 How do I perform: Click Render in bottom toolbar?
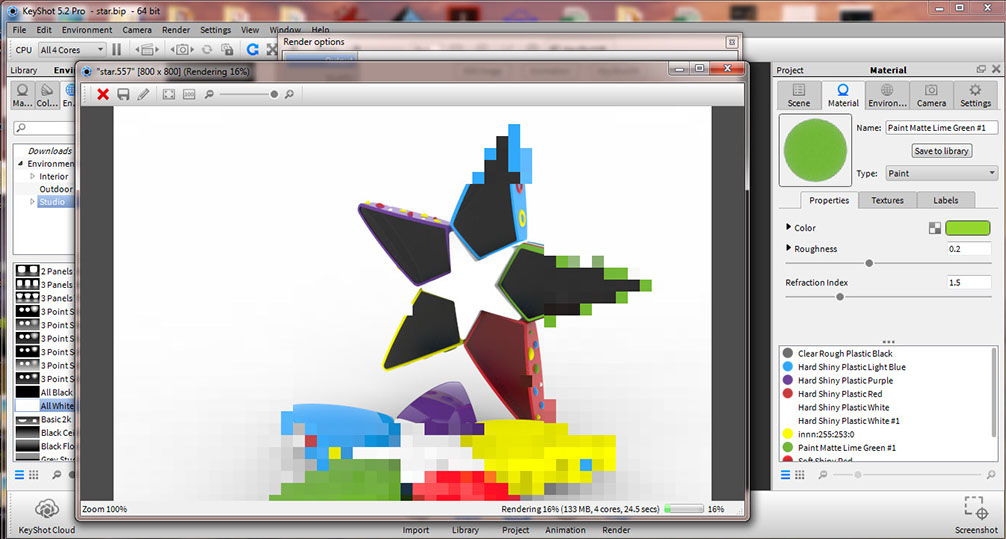pos(616,530)
